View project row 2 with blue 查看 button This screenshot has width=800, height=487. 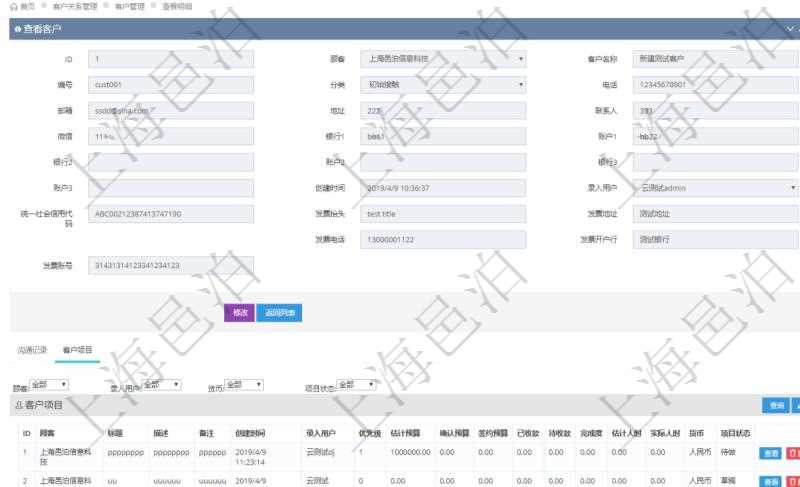point(770,481)
